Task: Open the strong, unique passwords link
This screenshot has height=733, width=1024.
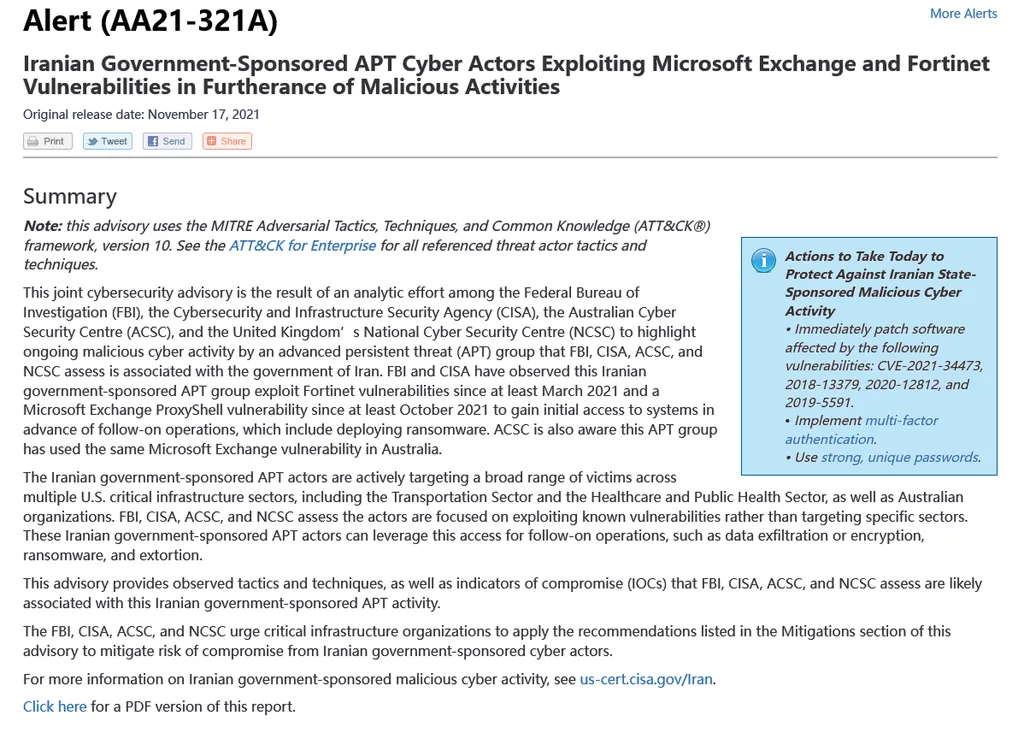Action: pyautogui.click(x=899, y=457)
